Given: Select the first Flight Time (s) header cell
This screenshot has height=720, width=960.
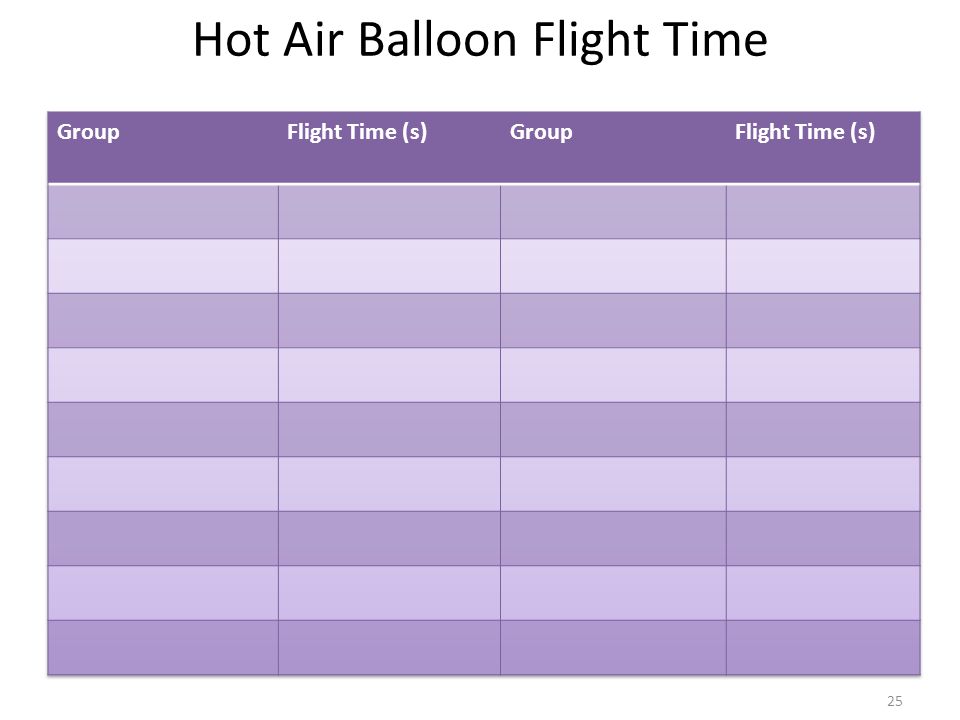Looking at the screenshot, I should coord(389,148).
